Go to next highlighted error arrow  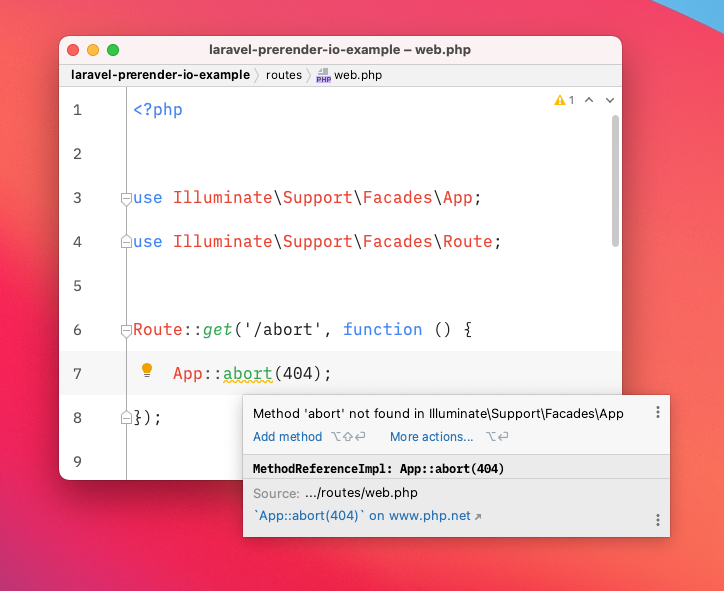click(x=610, y=100)
